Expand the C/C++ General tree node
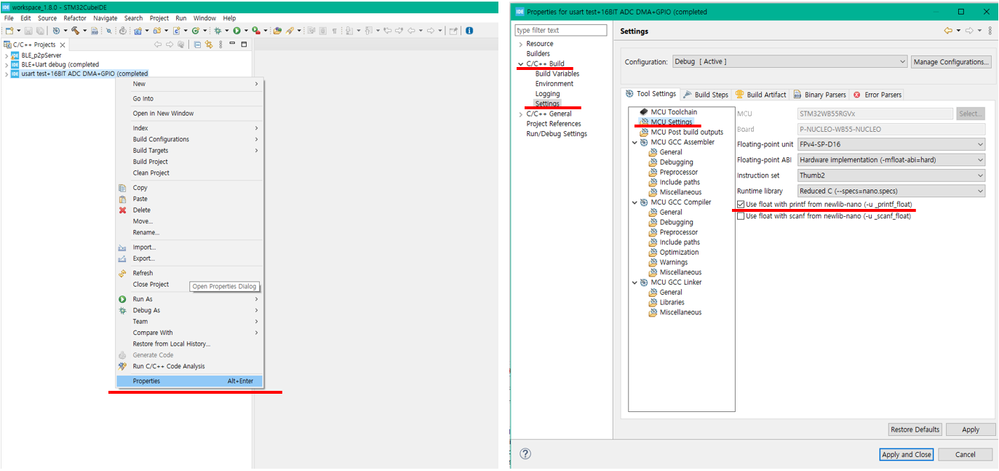 pyautogui.click(x=521, y=113)
